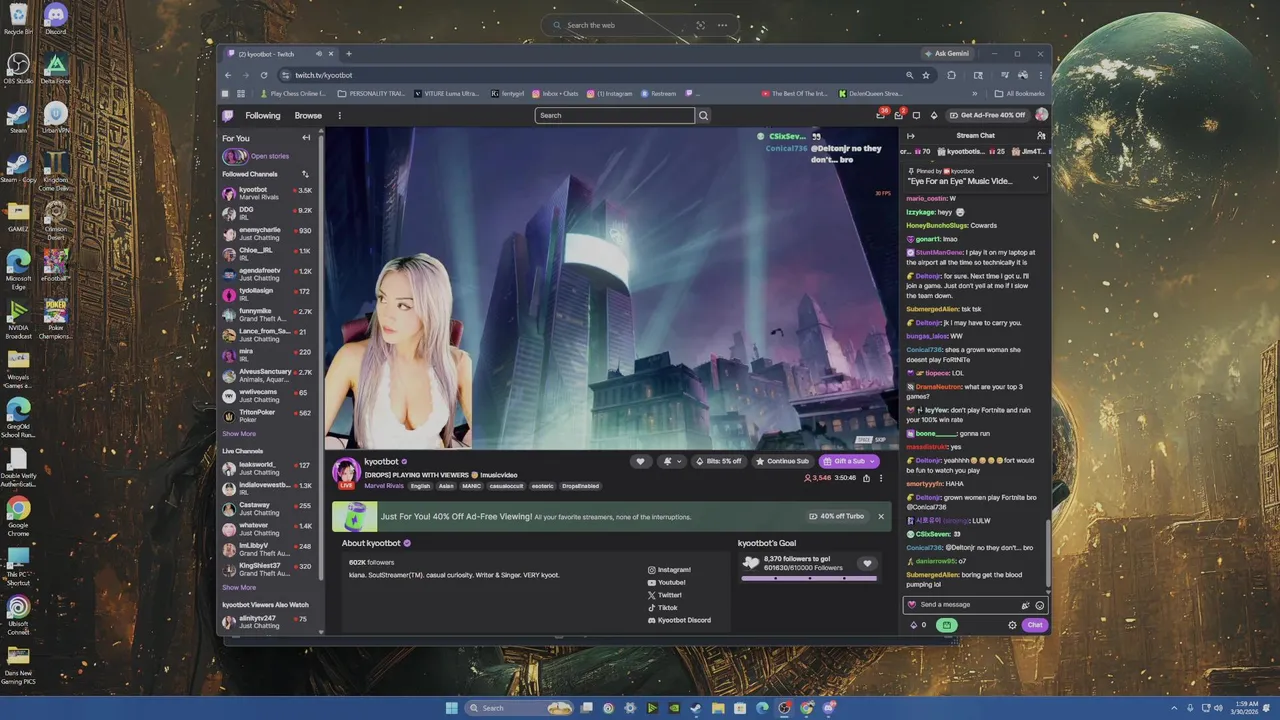Click Bits: 5% off button

click(x=718, y=461)
